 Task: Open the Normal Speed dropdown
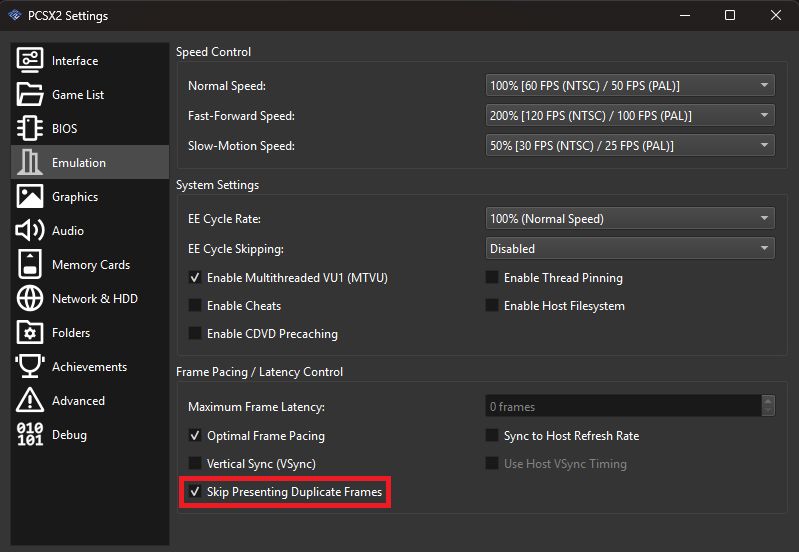630,86
